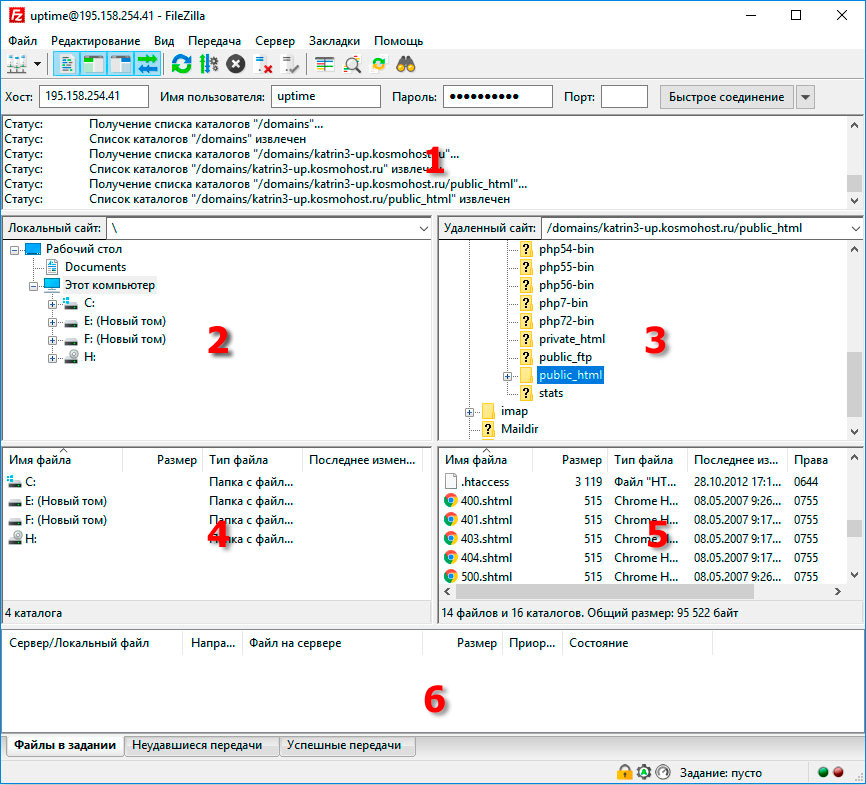Open the Локальный сайт path dropdown
Image resolution: width=866 pixels, height=785 pixels.
[x=424, y=228]
